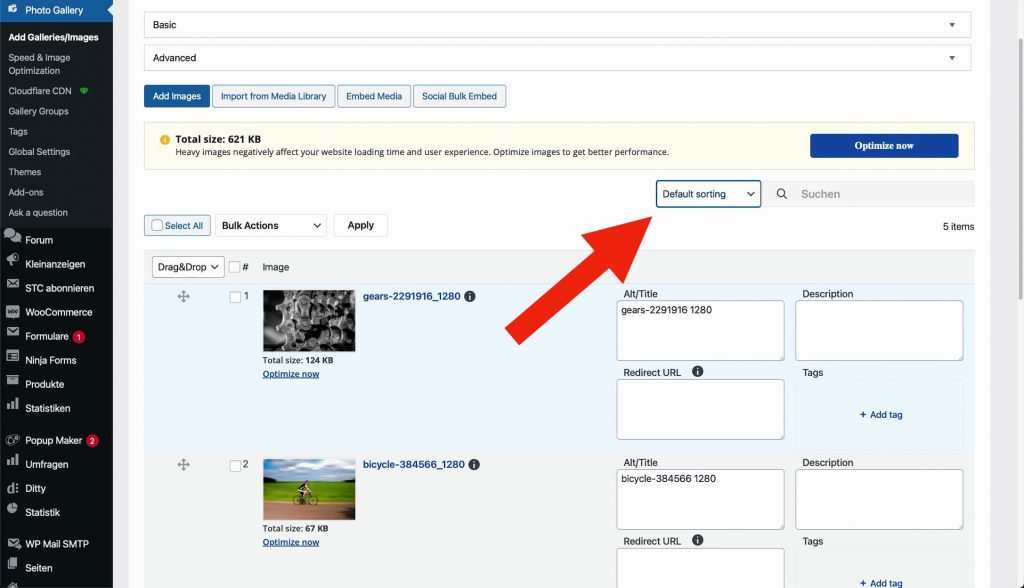This screenshot has width=1024, height=588.
Task: Tick the checkbox for image 1
Action: click(235, 297)
